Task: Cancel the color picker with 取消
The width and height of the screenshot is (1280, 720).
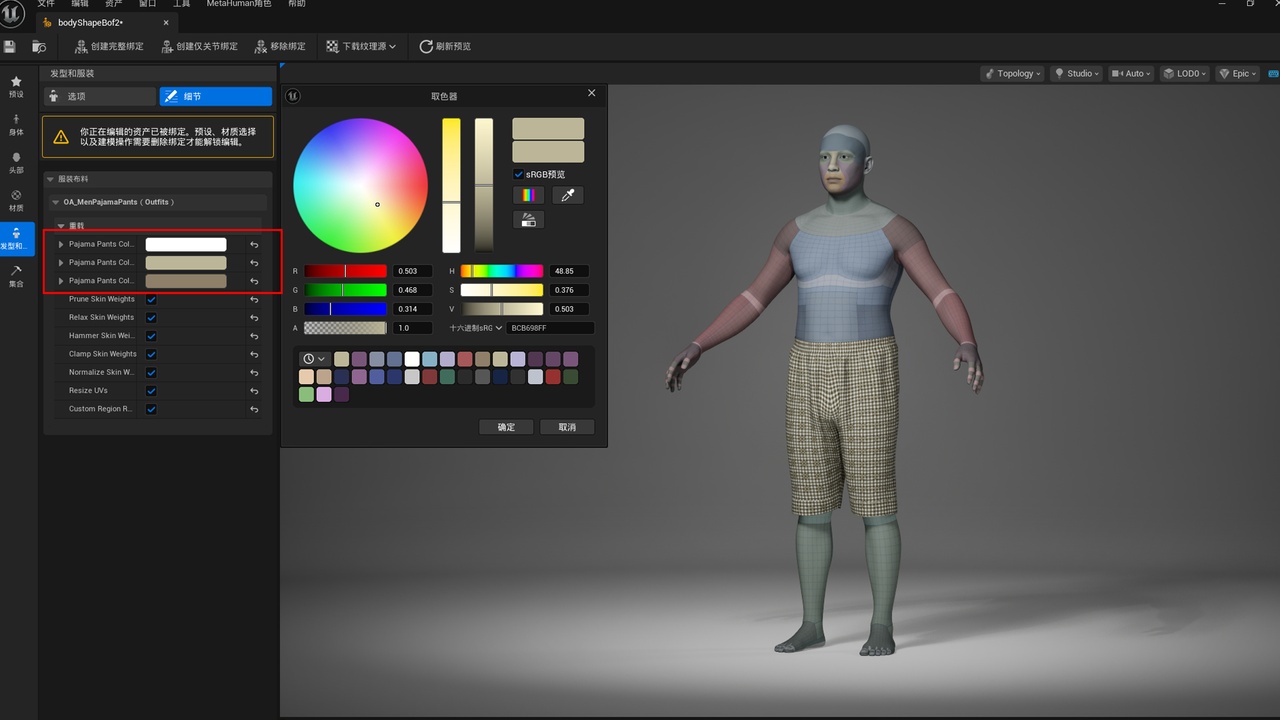Action: 567,427
